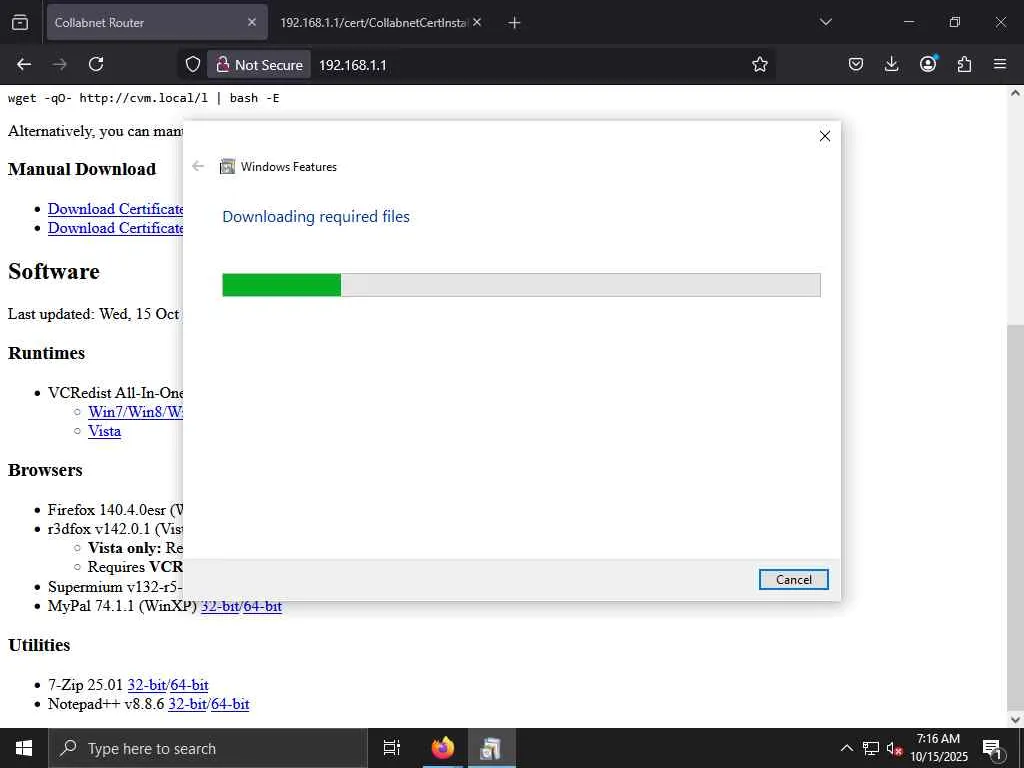Click the Downloading required files text
Screen dimensions: 1024x768
(x=316, y=216)
